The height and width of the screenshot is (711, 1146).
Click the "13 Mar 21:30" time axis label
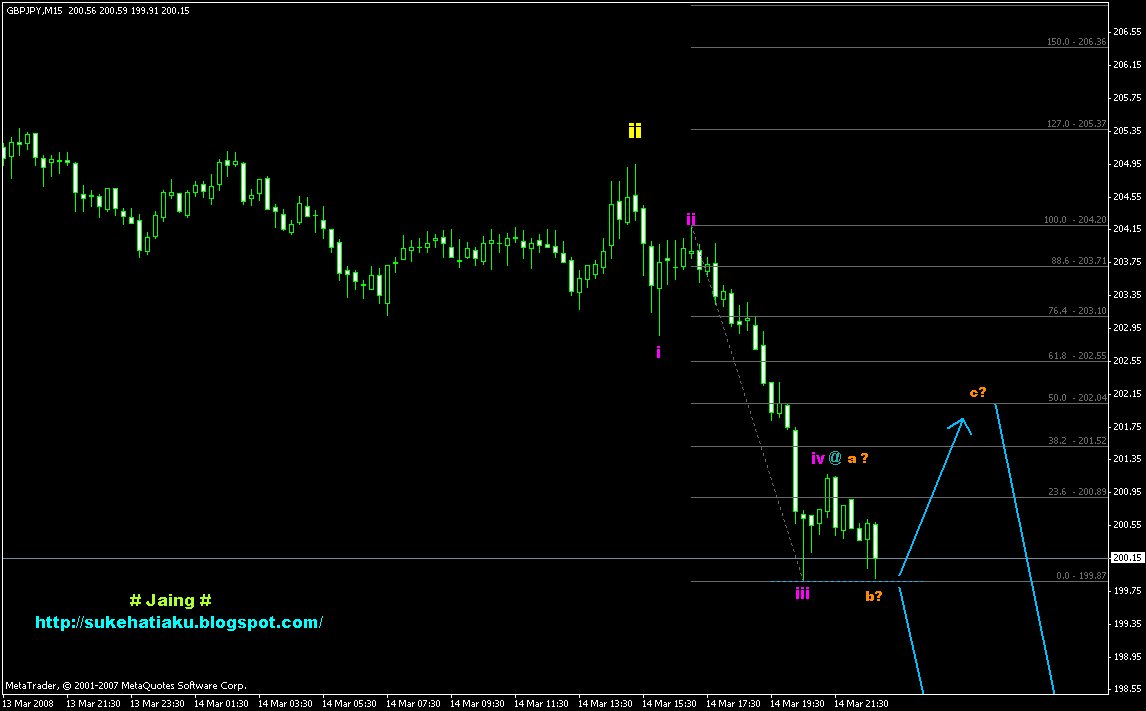(x=93, y=704)
